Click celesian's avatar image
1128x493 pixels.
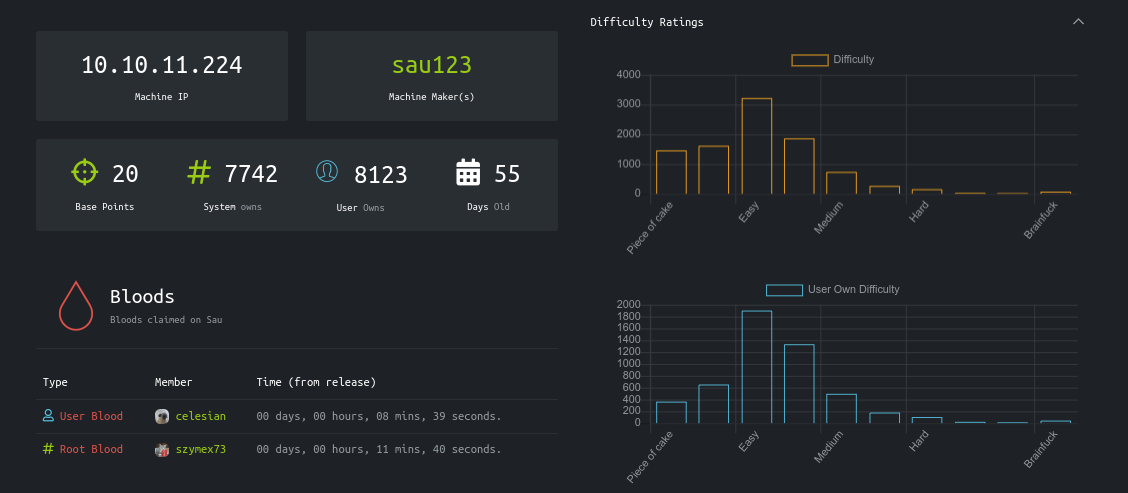(x=162, y=416)
